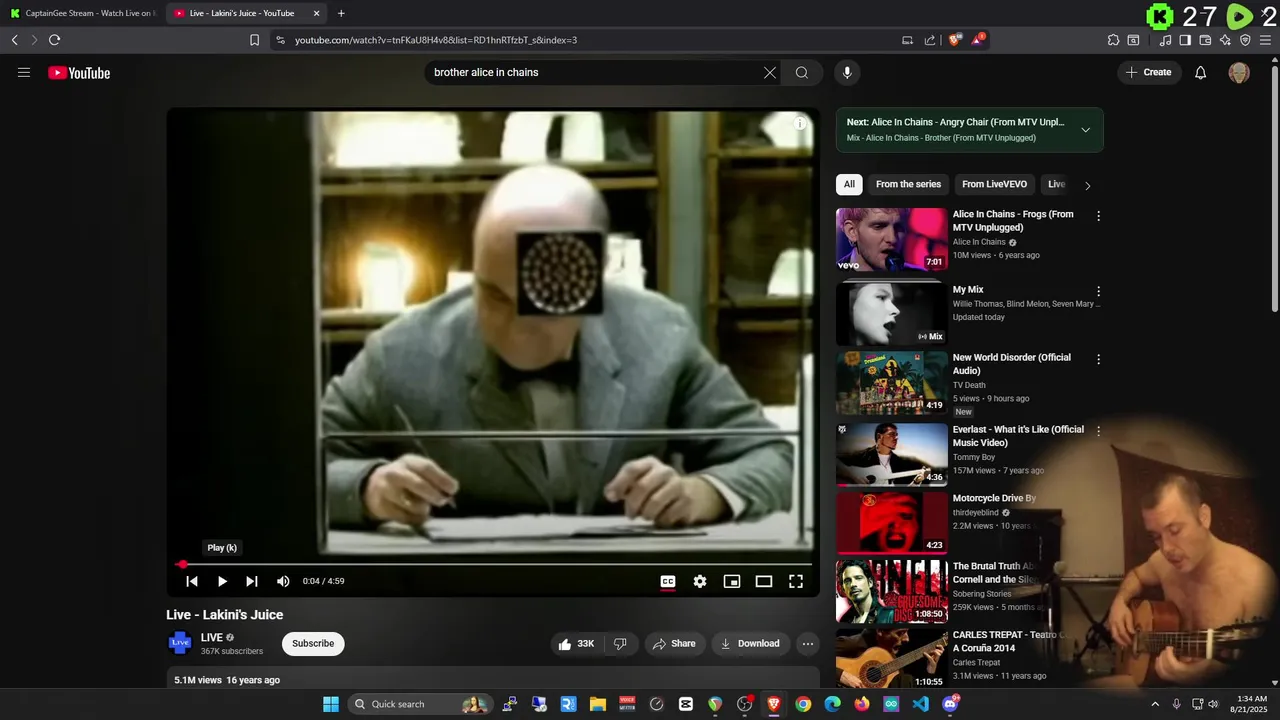Click the Create button

(x=1149, y=72)
